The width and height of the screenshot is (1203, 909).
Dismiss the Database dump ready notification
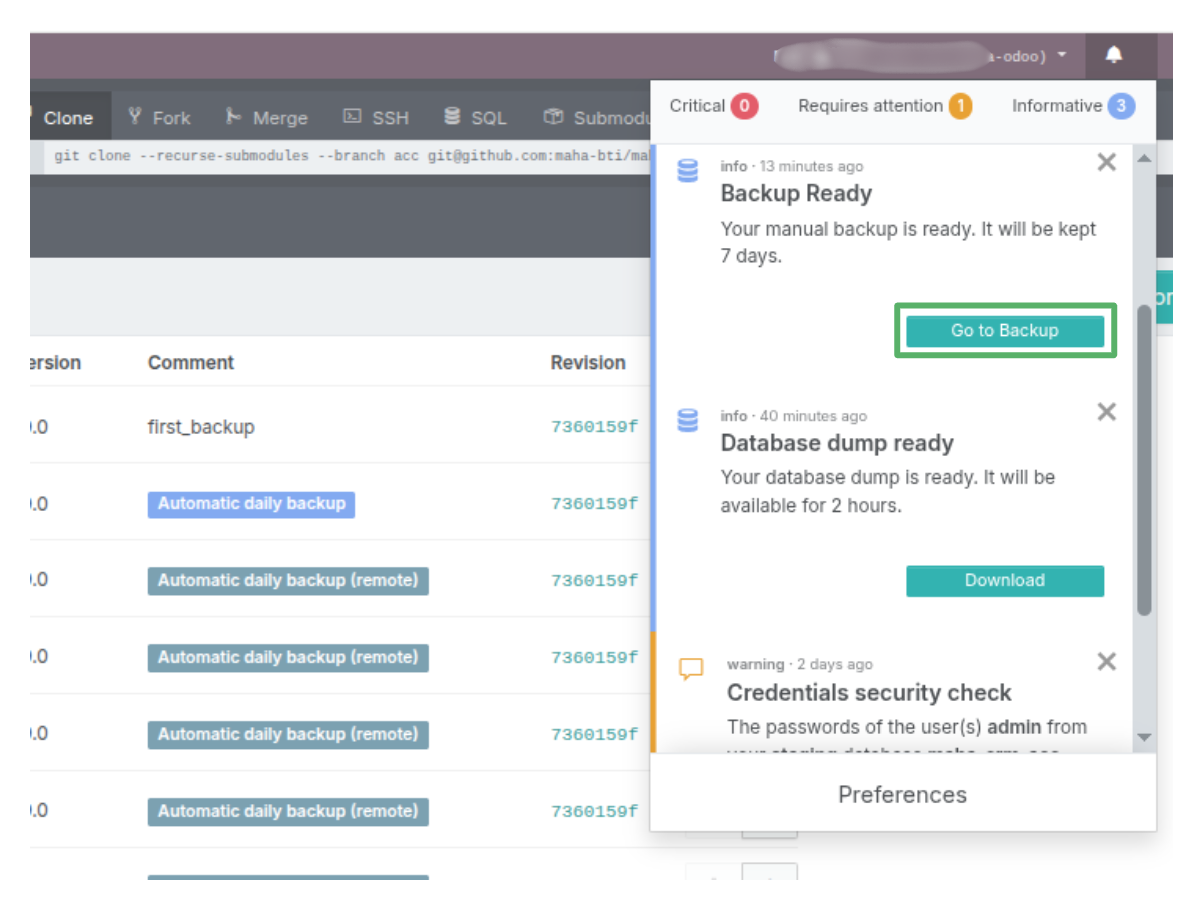click(x=1106, y=412)
